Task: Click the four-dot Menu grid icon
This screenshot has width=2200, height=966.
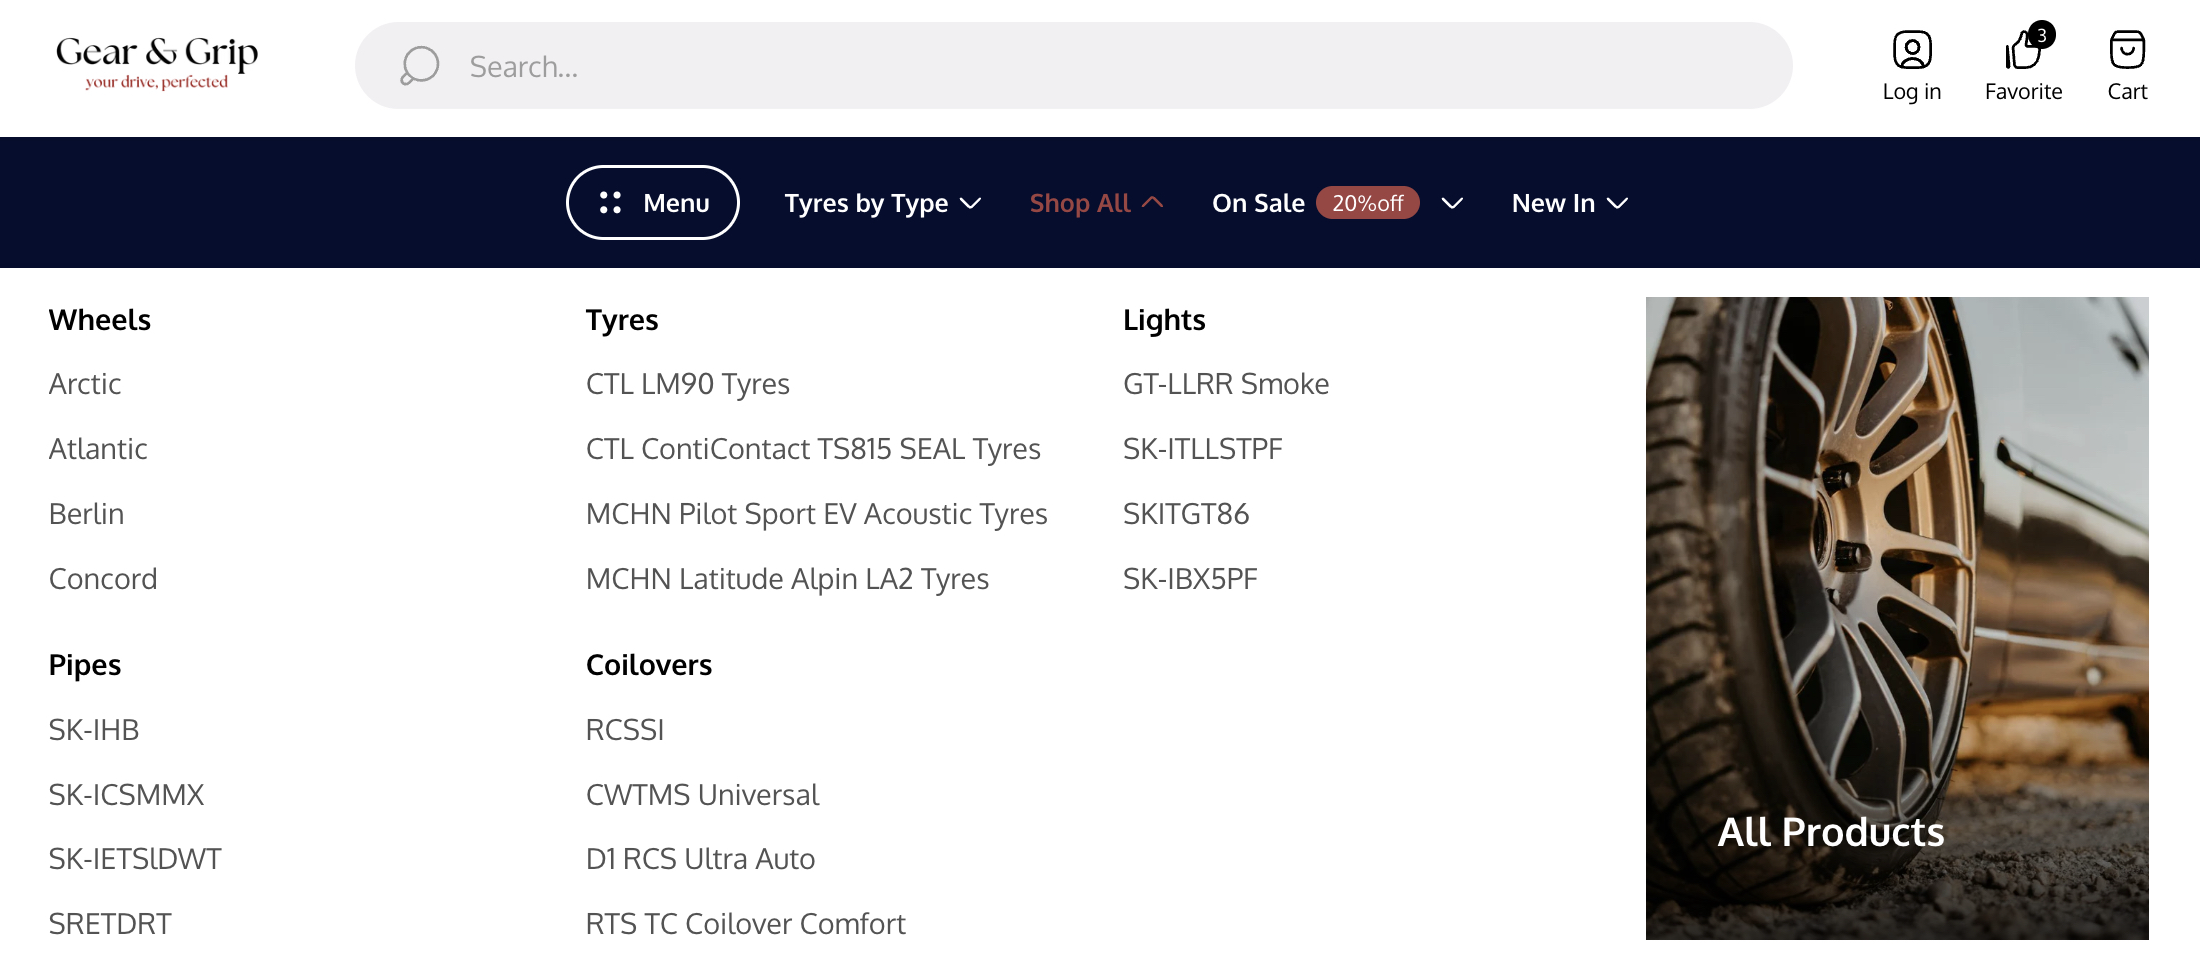Action: [610, 203]
